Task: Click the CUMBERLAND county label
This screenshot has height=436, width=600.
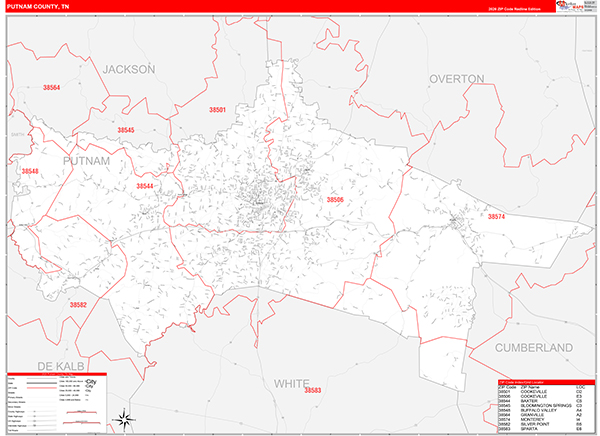Action: tap(534, 348)
